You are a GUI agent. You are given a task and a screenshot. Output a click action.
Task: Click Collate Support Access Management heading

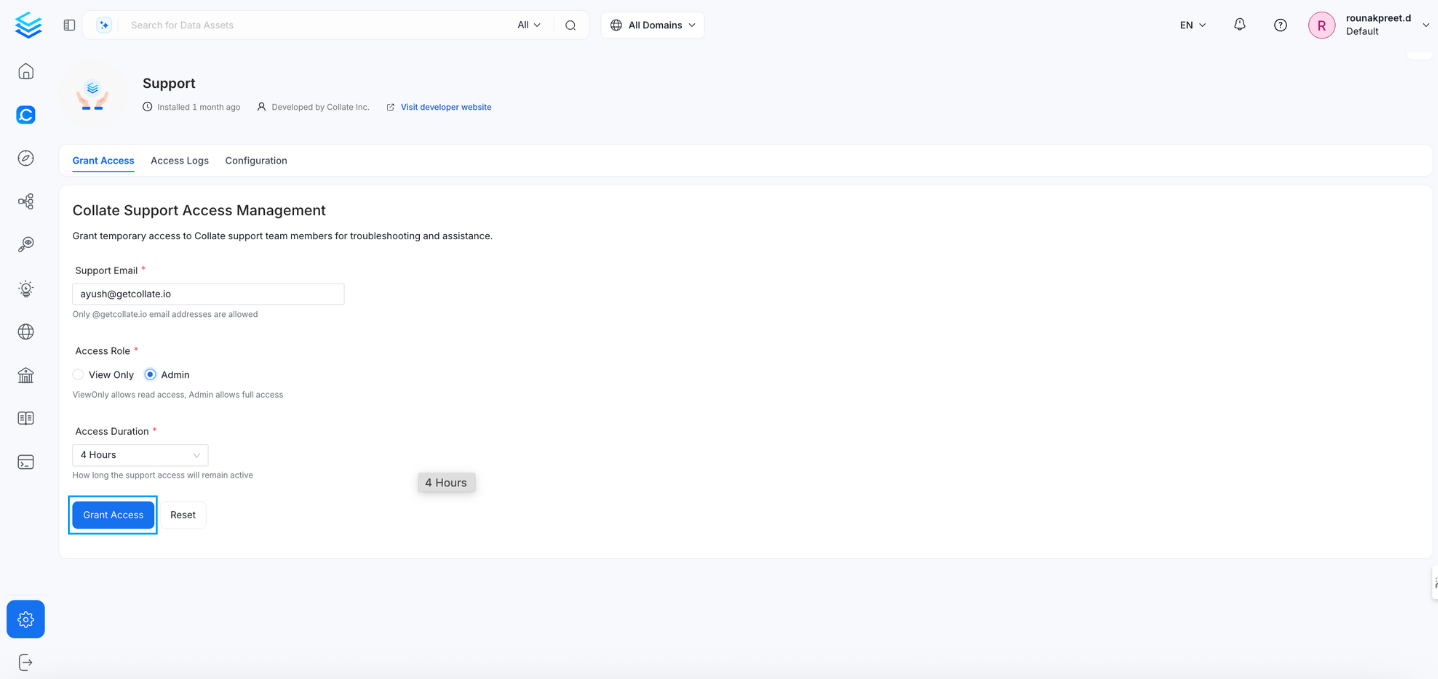click(199, 210)
